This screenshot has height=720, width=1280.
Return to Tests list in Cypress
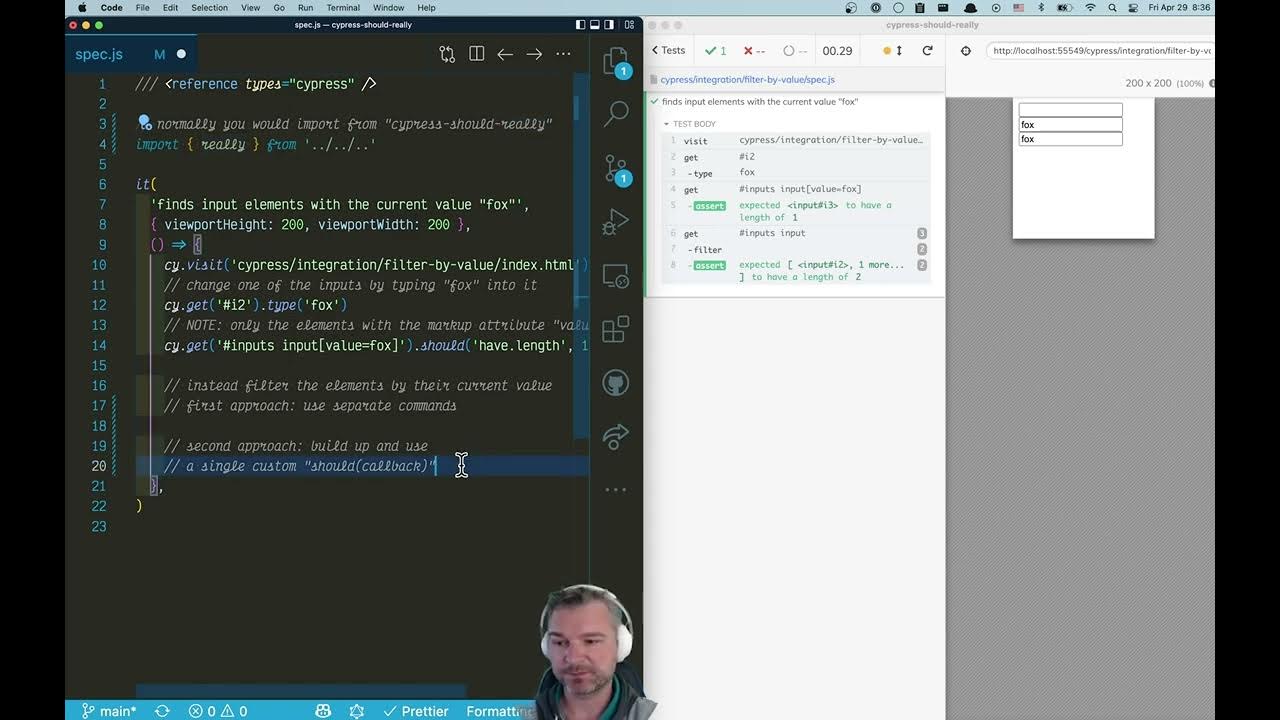(x=668, y=50)
